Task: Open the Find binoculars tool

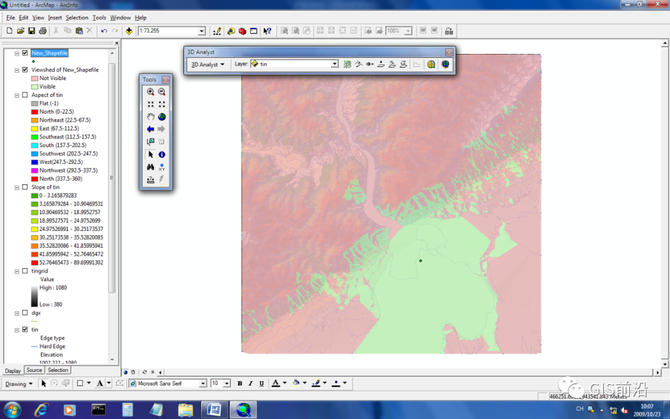Action: tap(150, 167)
